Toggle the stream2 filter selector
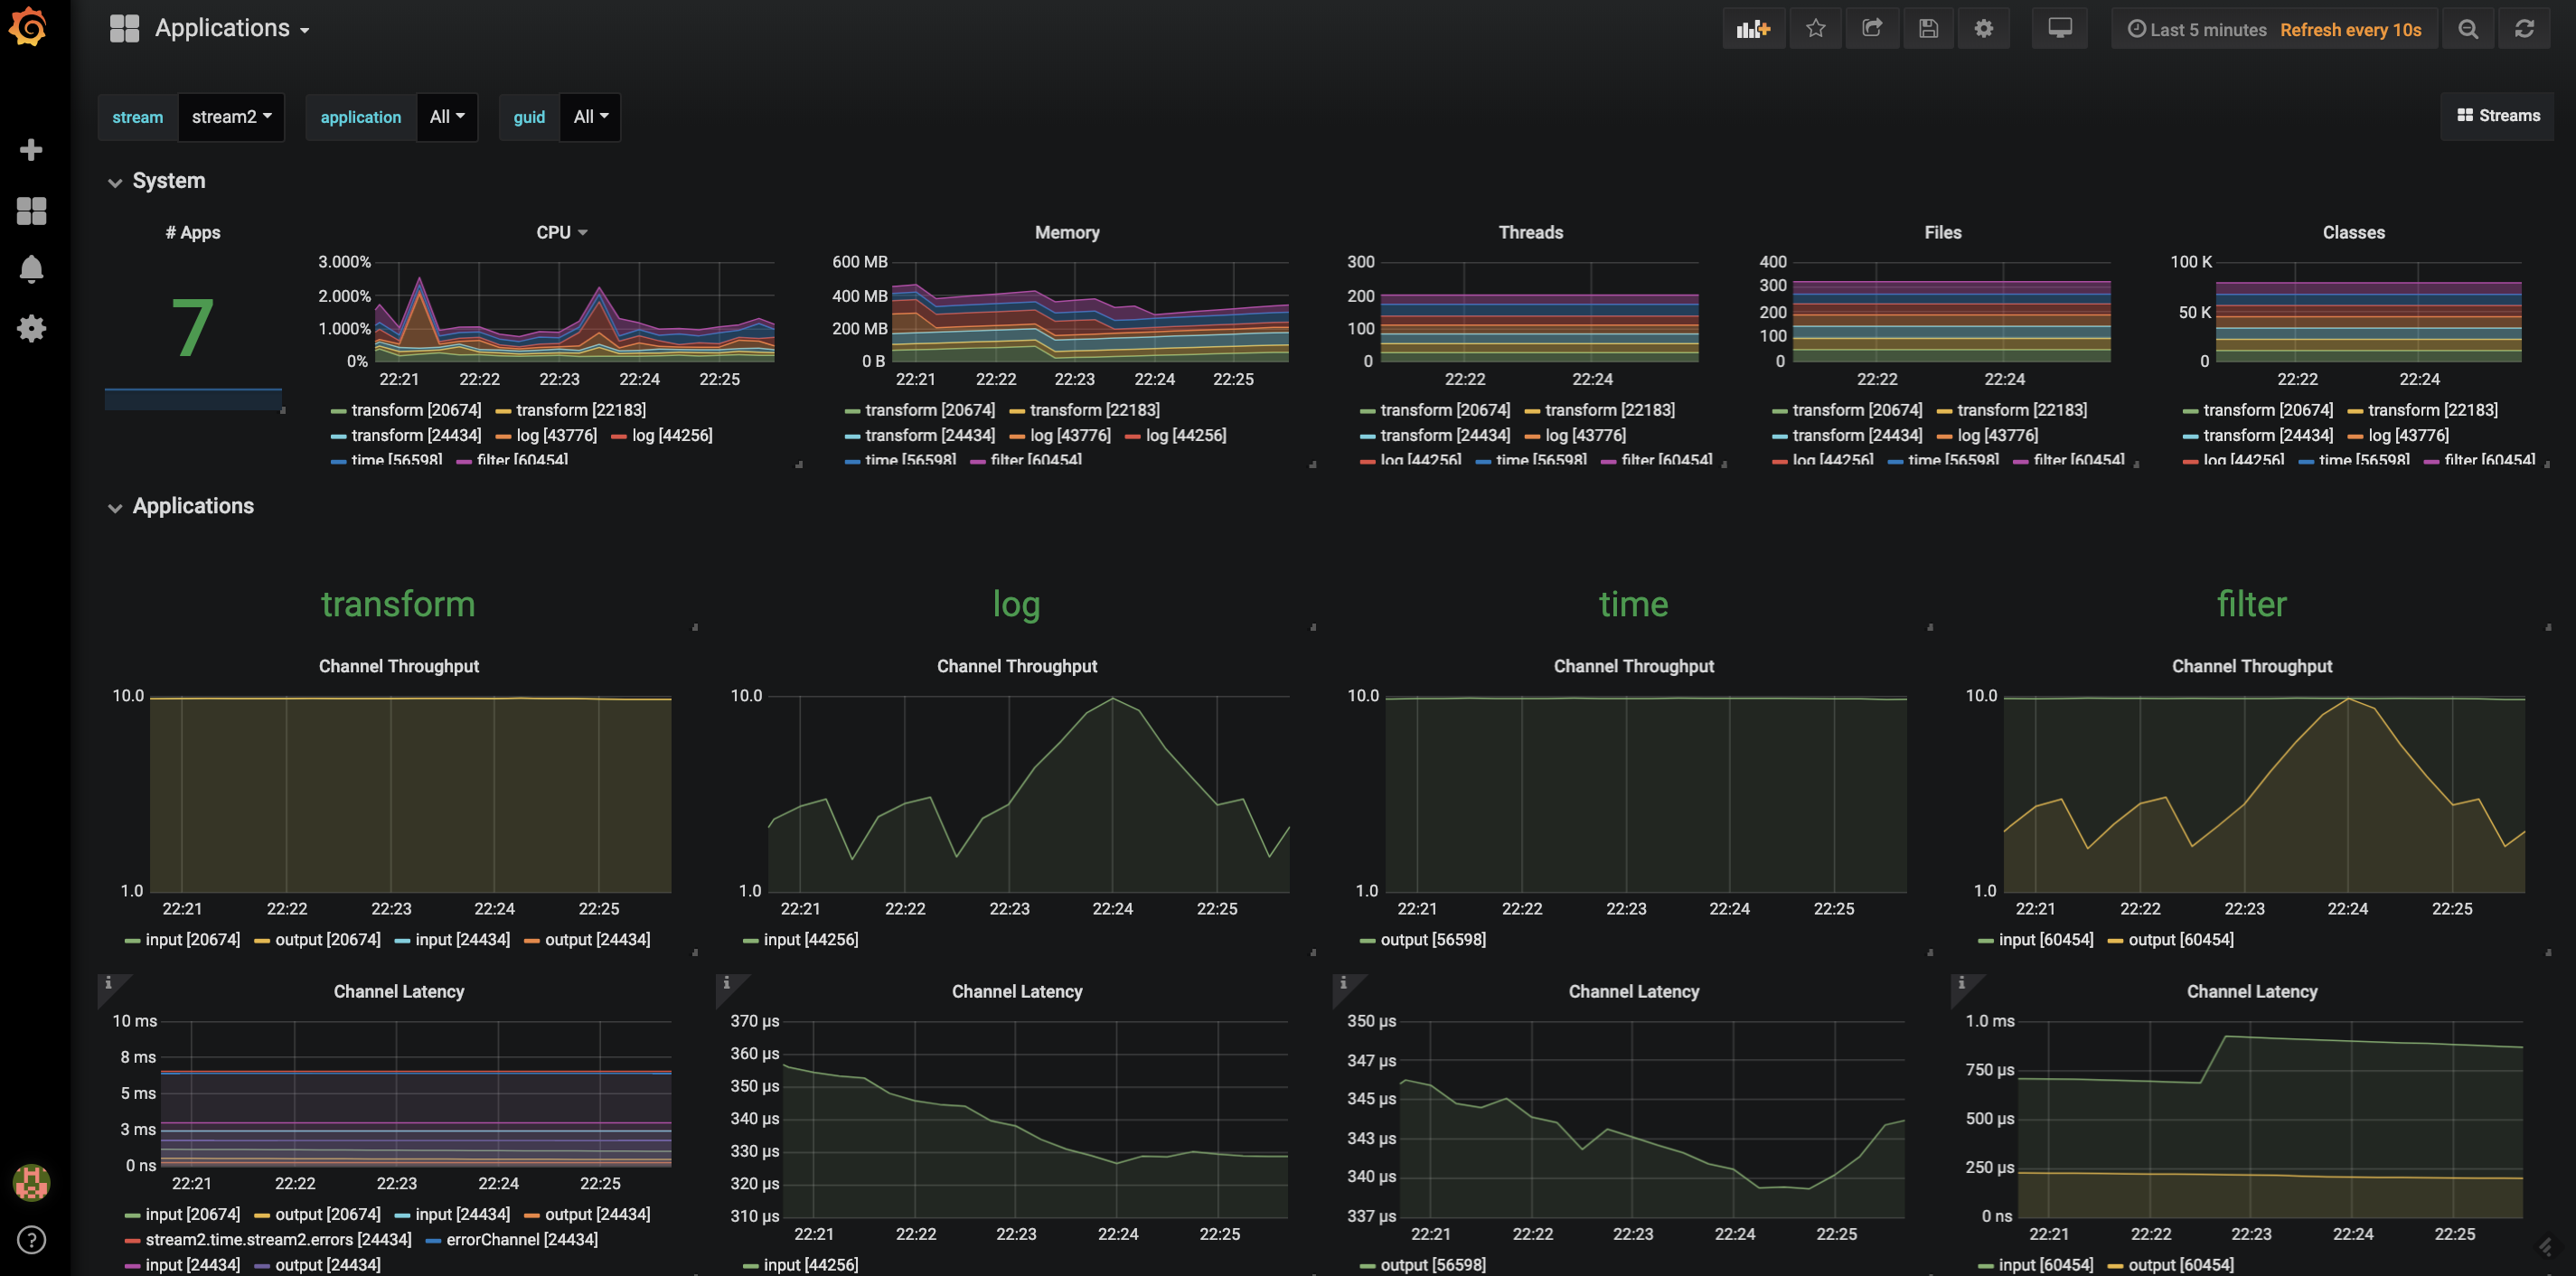2576x1276 pixels. [x=230, y=117]
